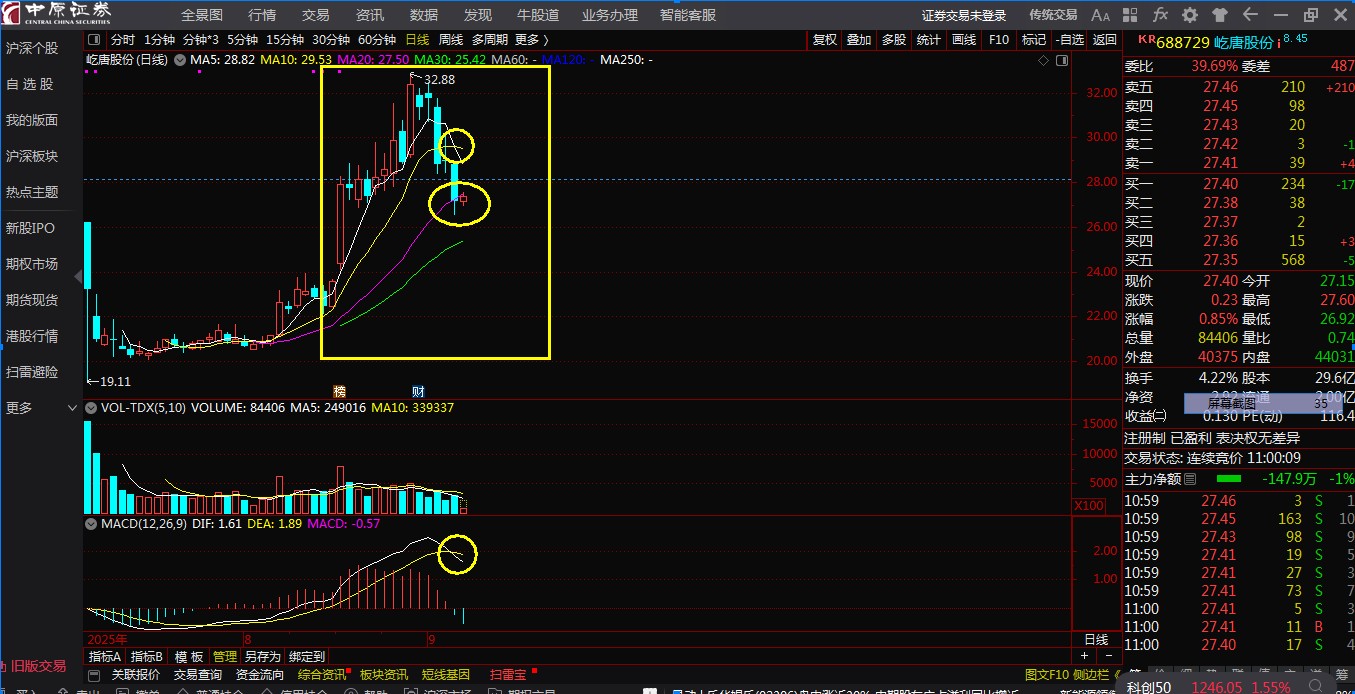Switch to the 分时 period
1355x694 pixels.
[122, 40]
